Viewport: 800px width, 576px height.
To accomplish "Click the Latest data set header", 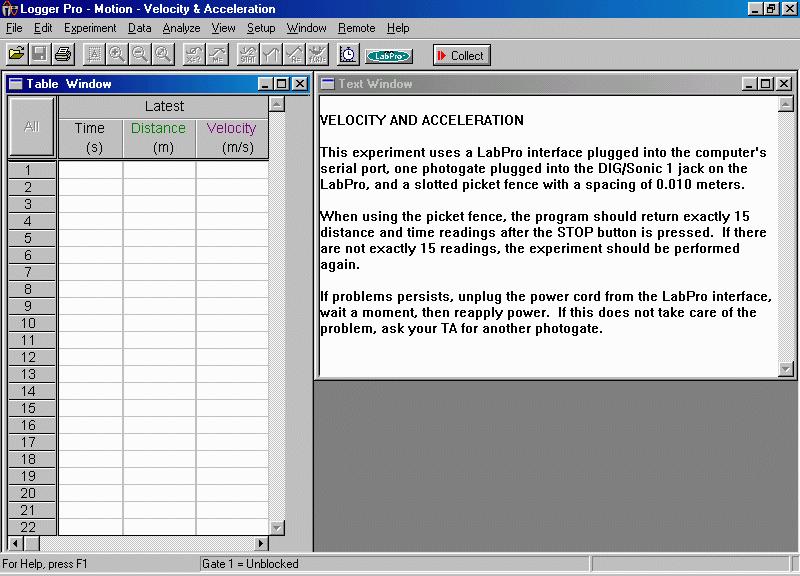I will (164, 107).
